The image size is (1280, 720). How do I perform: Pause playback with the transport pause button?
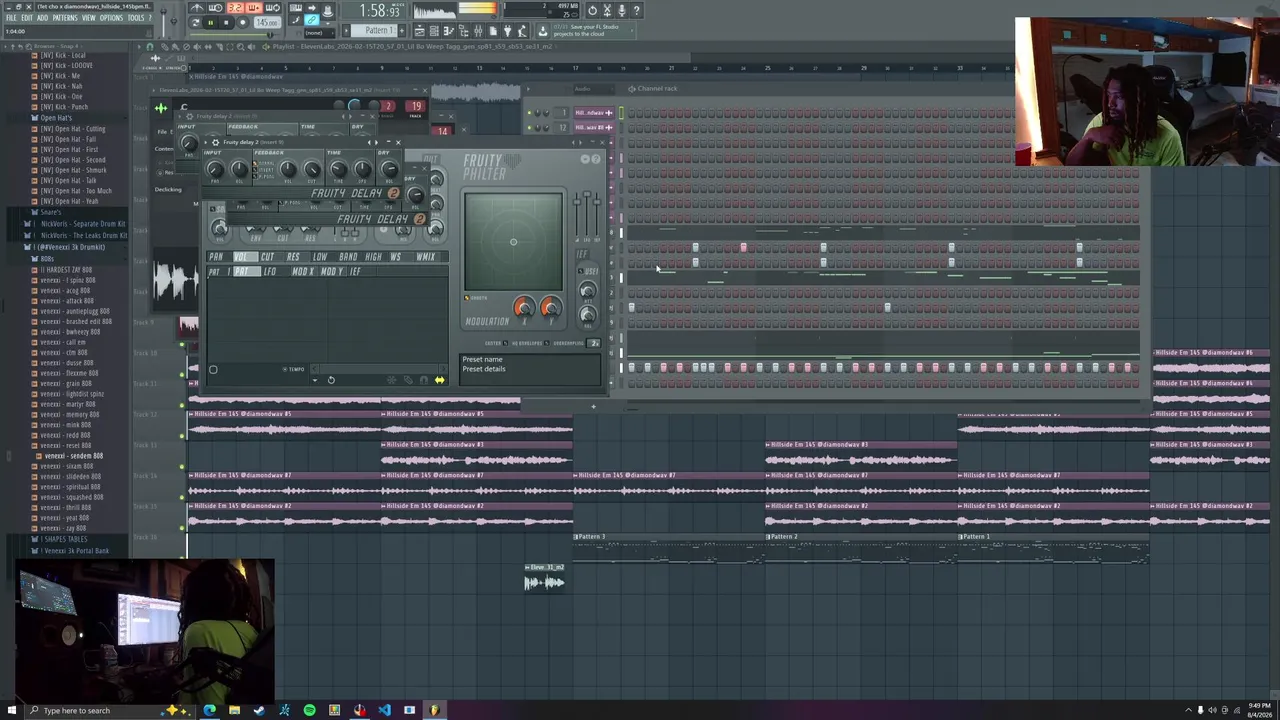click(x=211, y=22)
